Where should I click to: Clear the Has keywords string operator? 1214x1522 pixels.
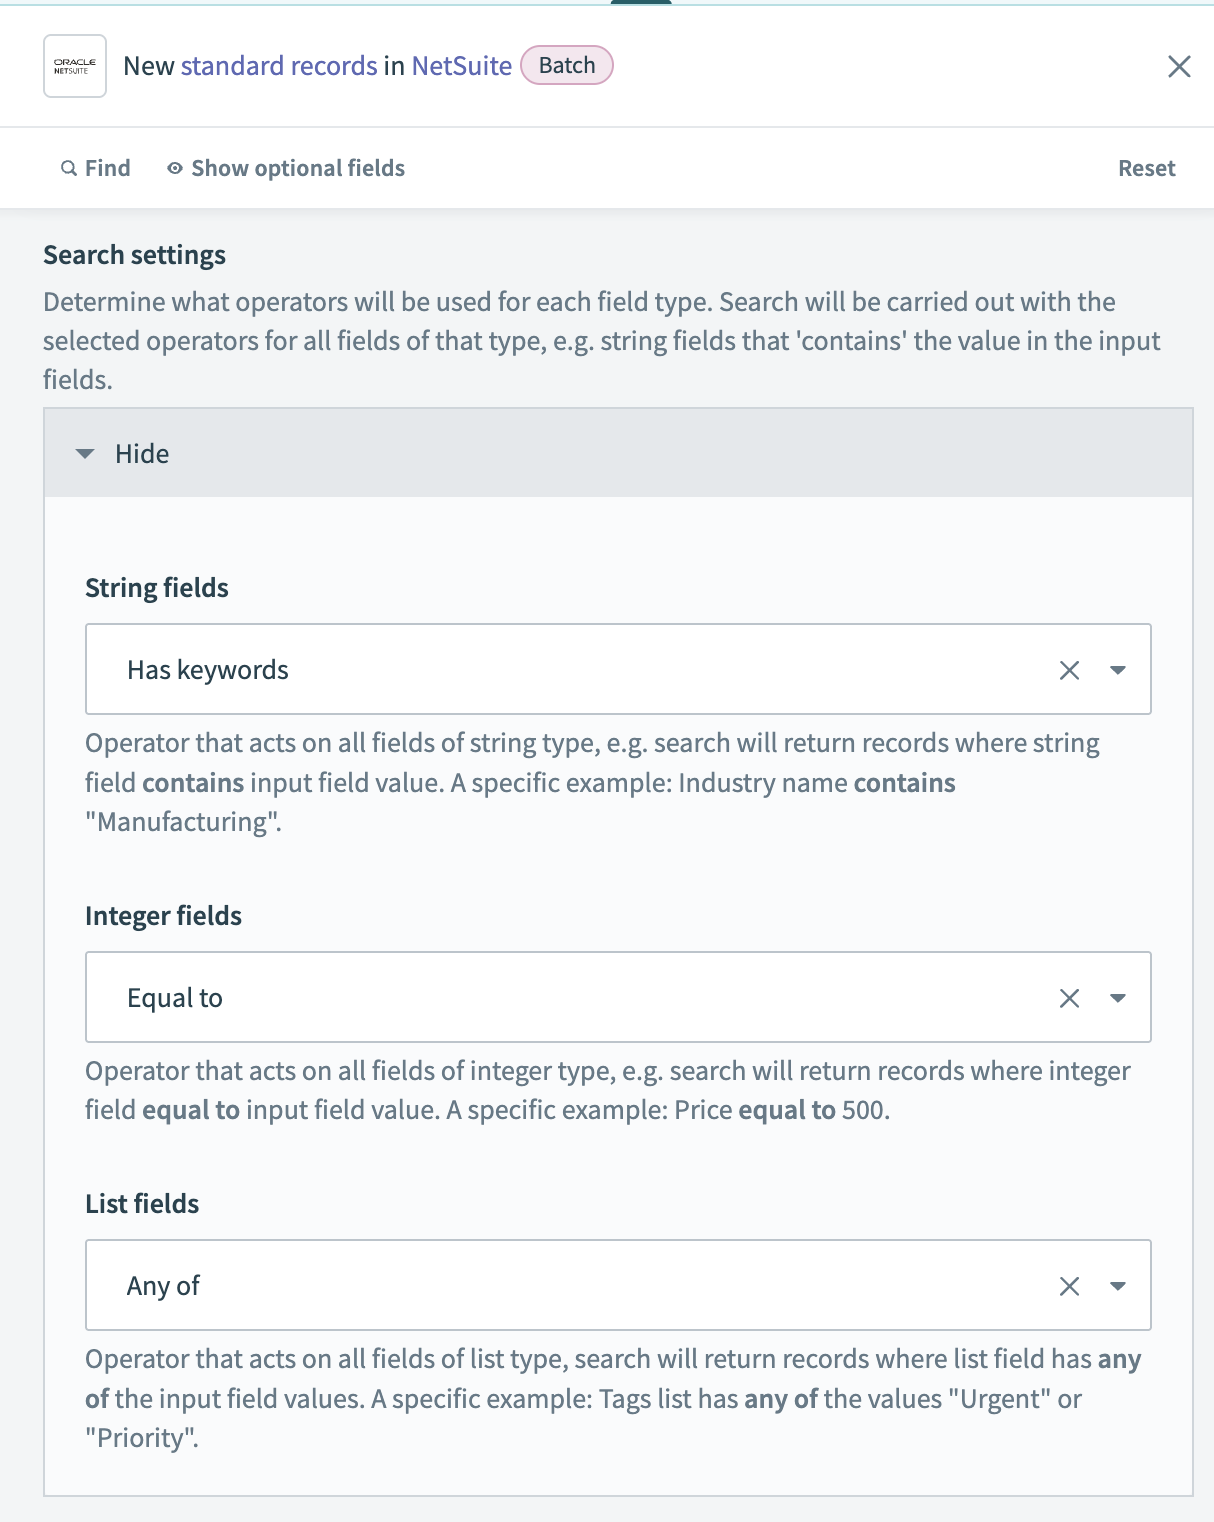[1070, 669]
